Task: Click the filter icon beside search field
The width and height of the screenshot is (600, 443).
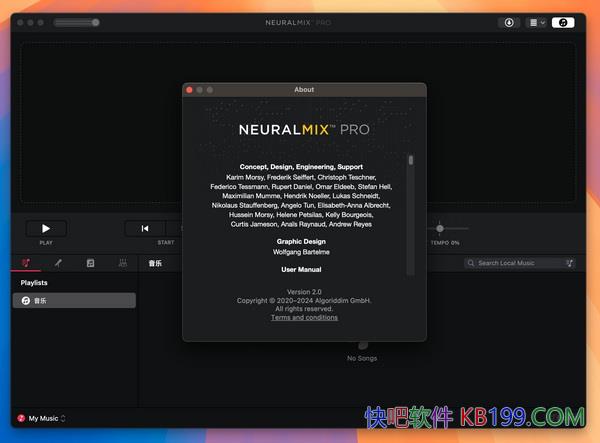Action: click(x=569, y=263)
